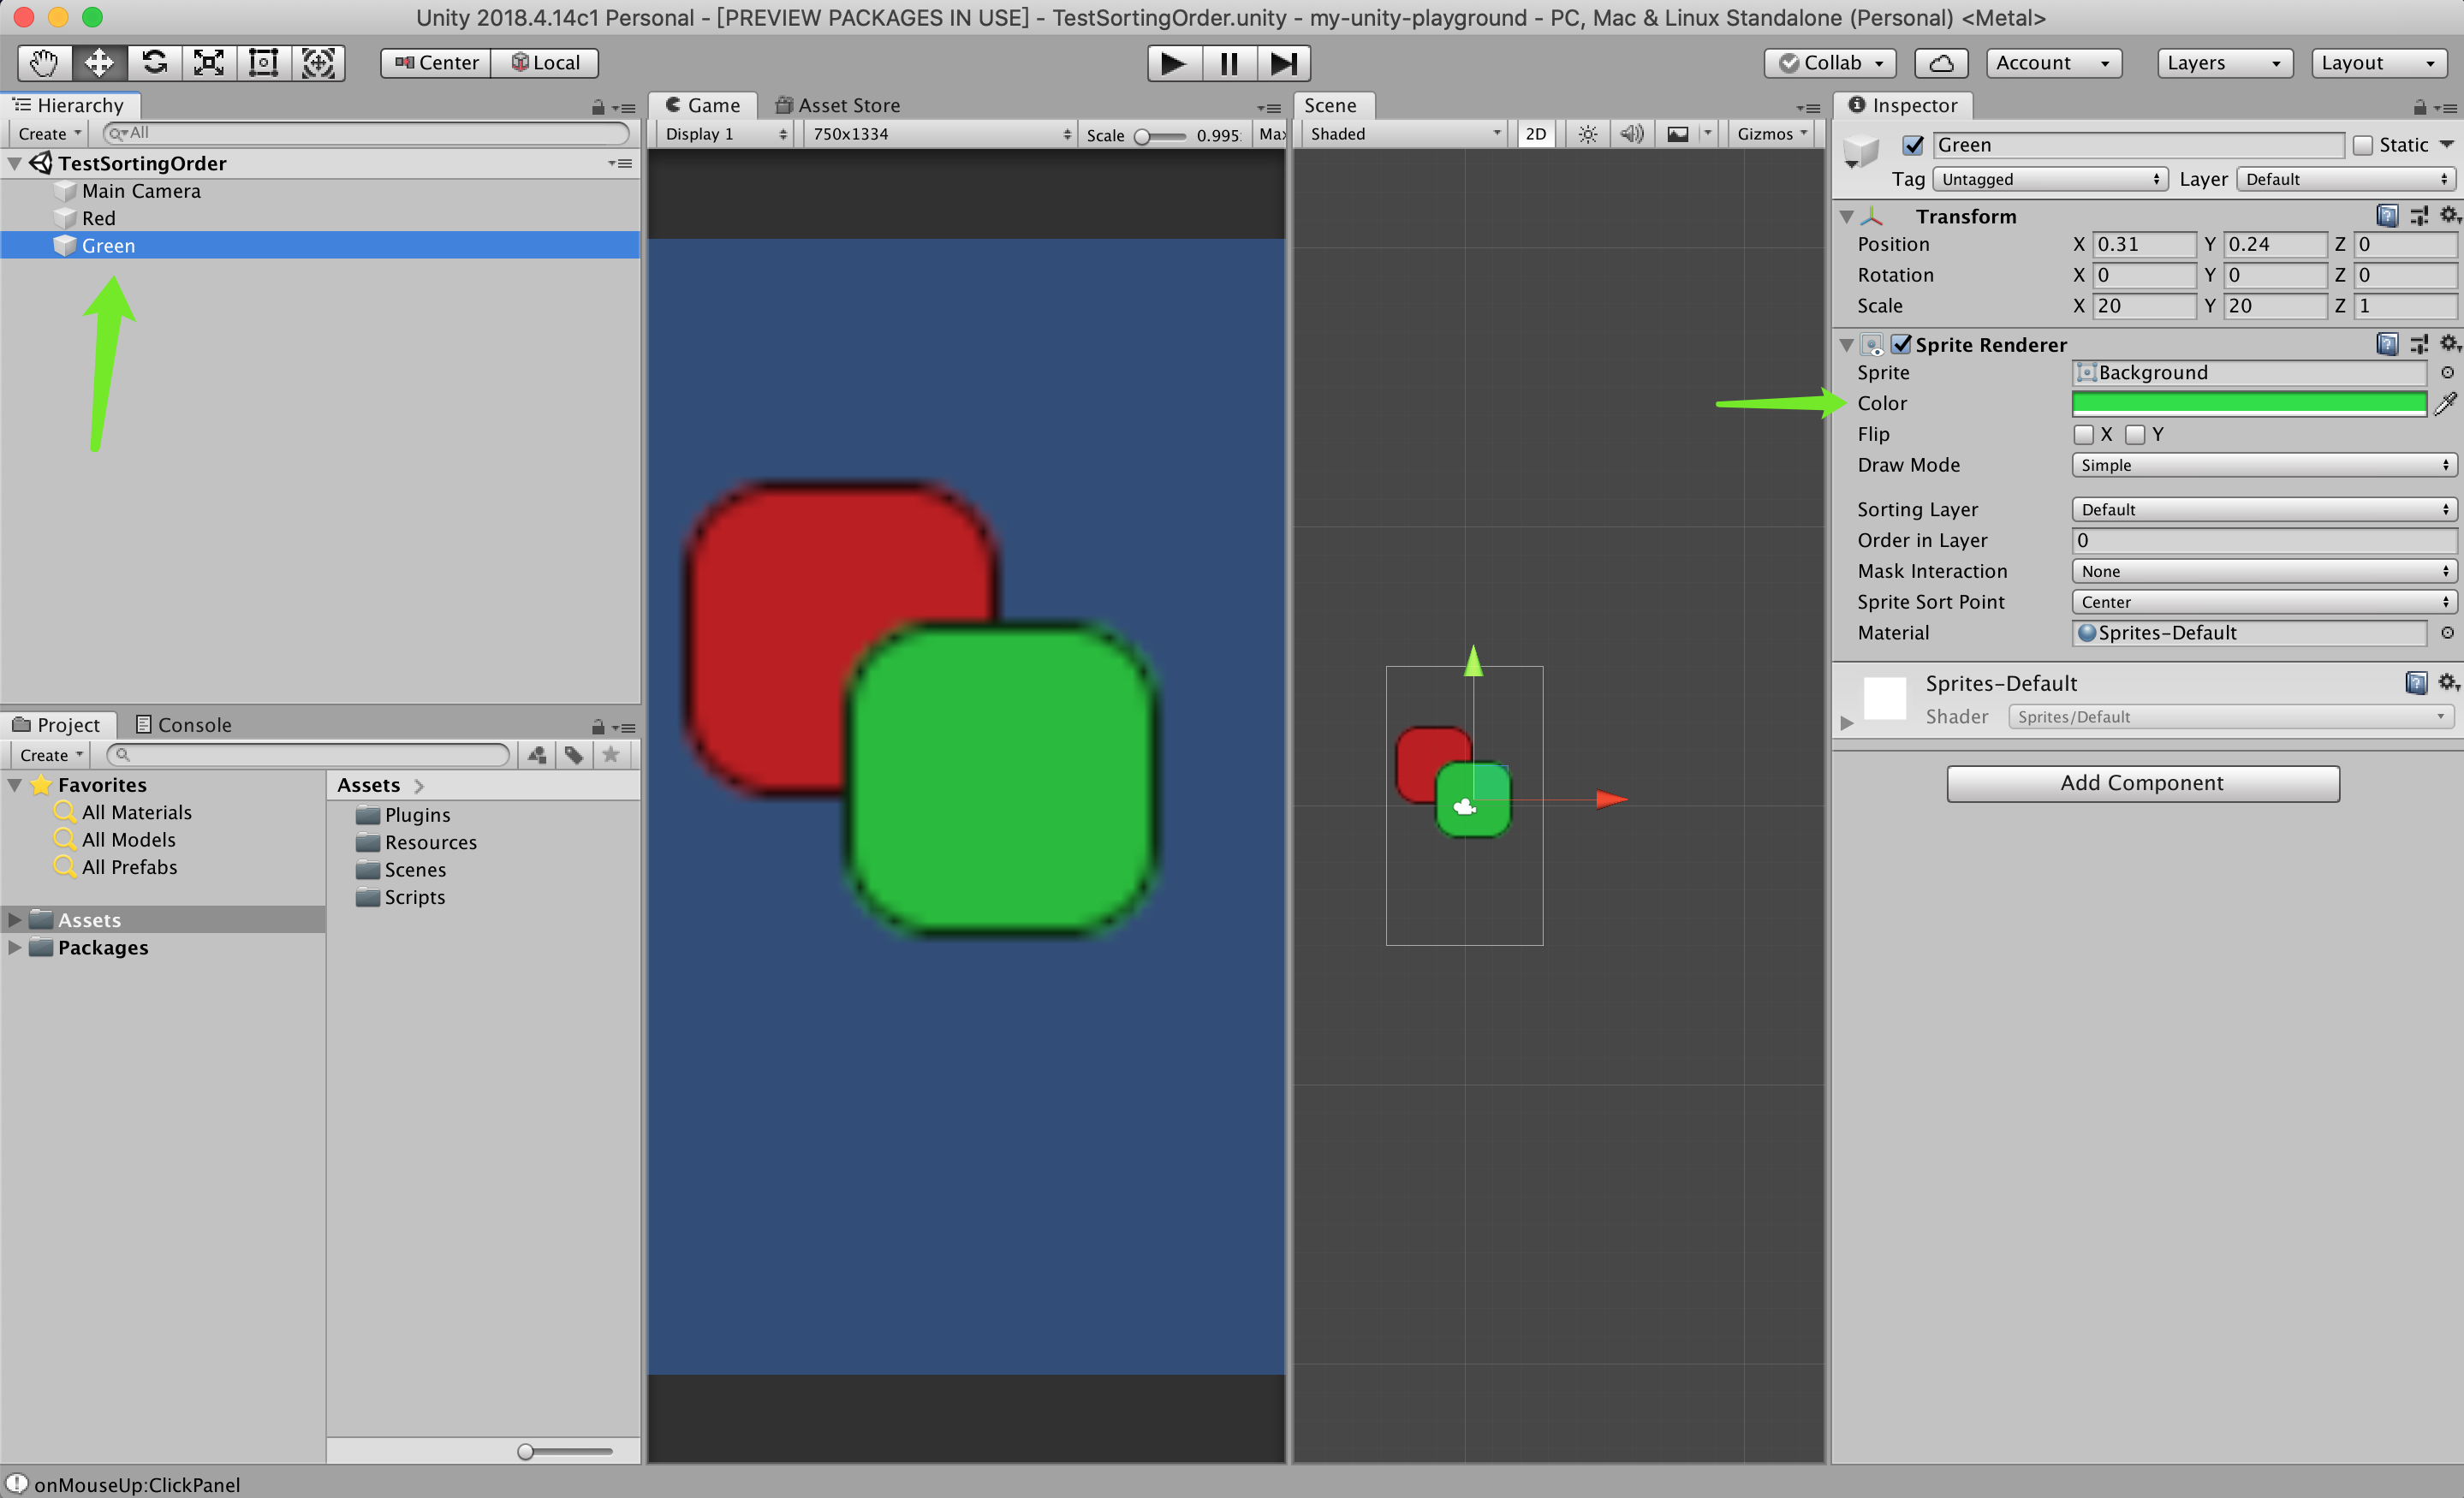Toggle scene audio speaker icon

click(1631, 134)
